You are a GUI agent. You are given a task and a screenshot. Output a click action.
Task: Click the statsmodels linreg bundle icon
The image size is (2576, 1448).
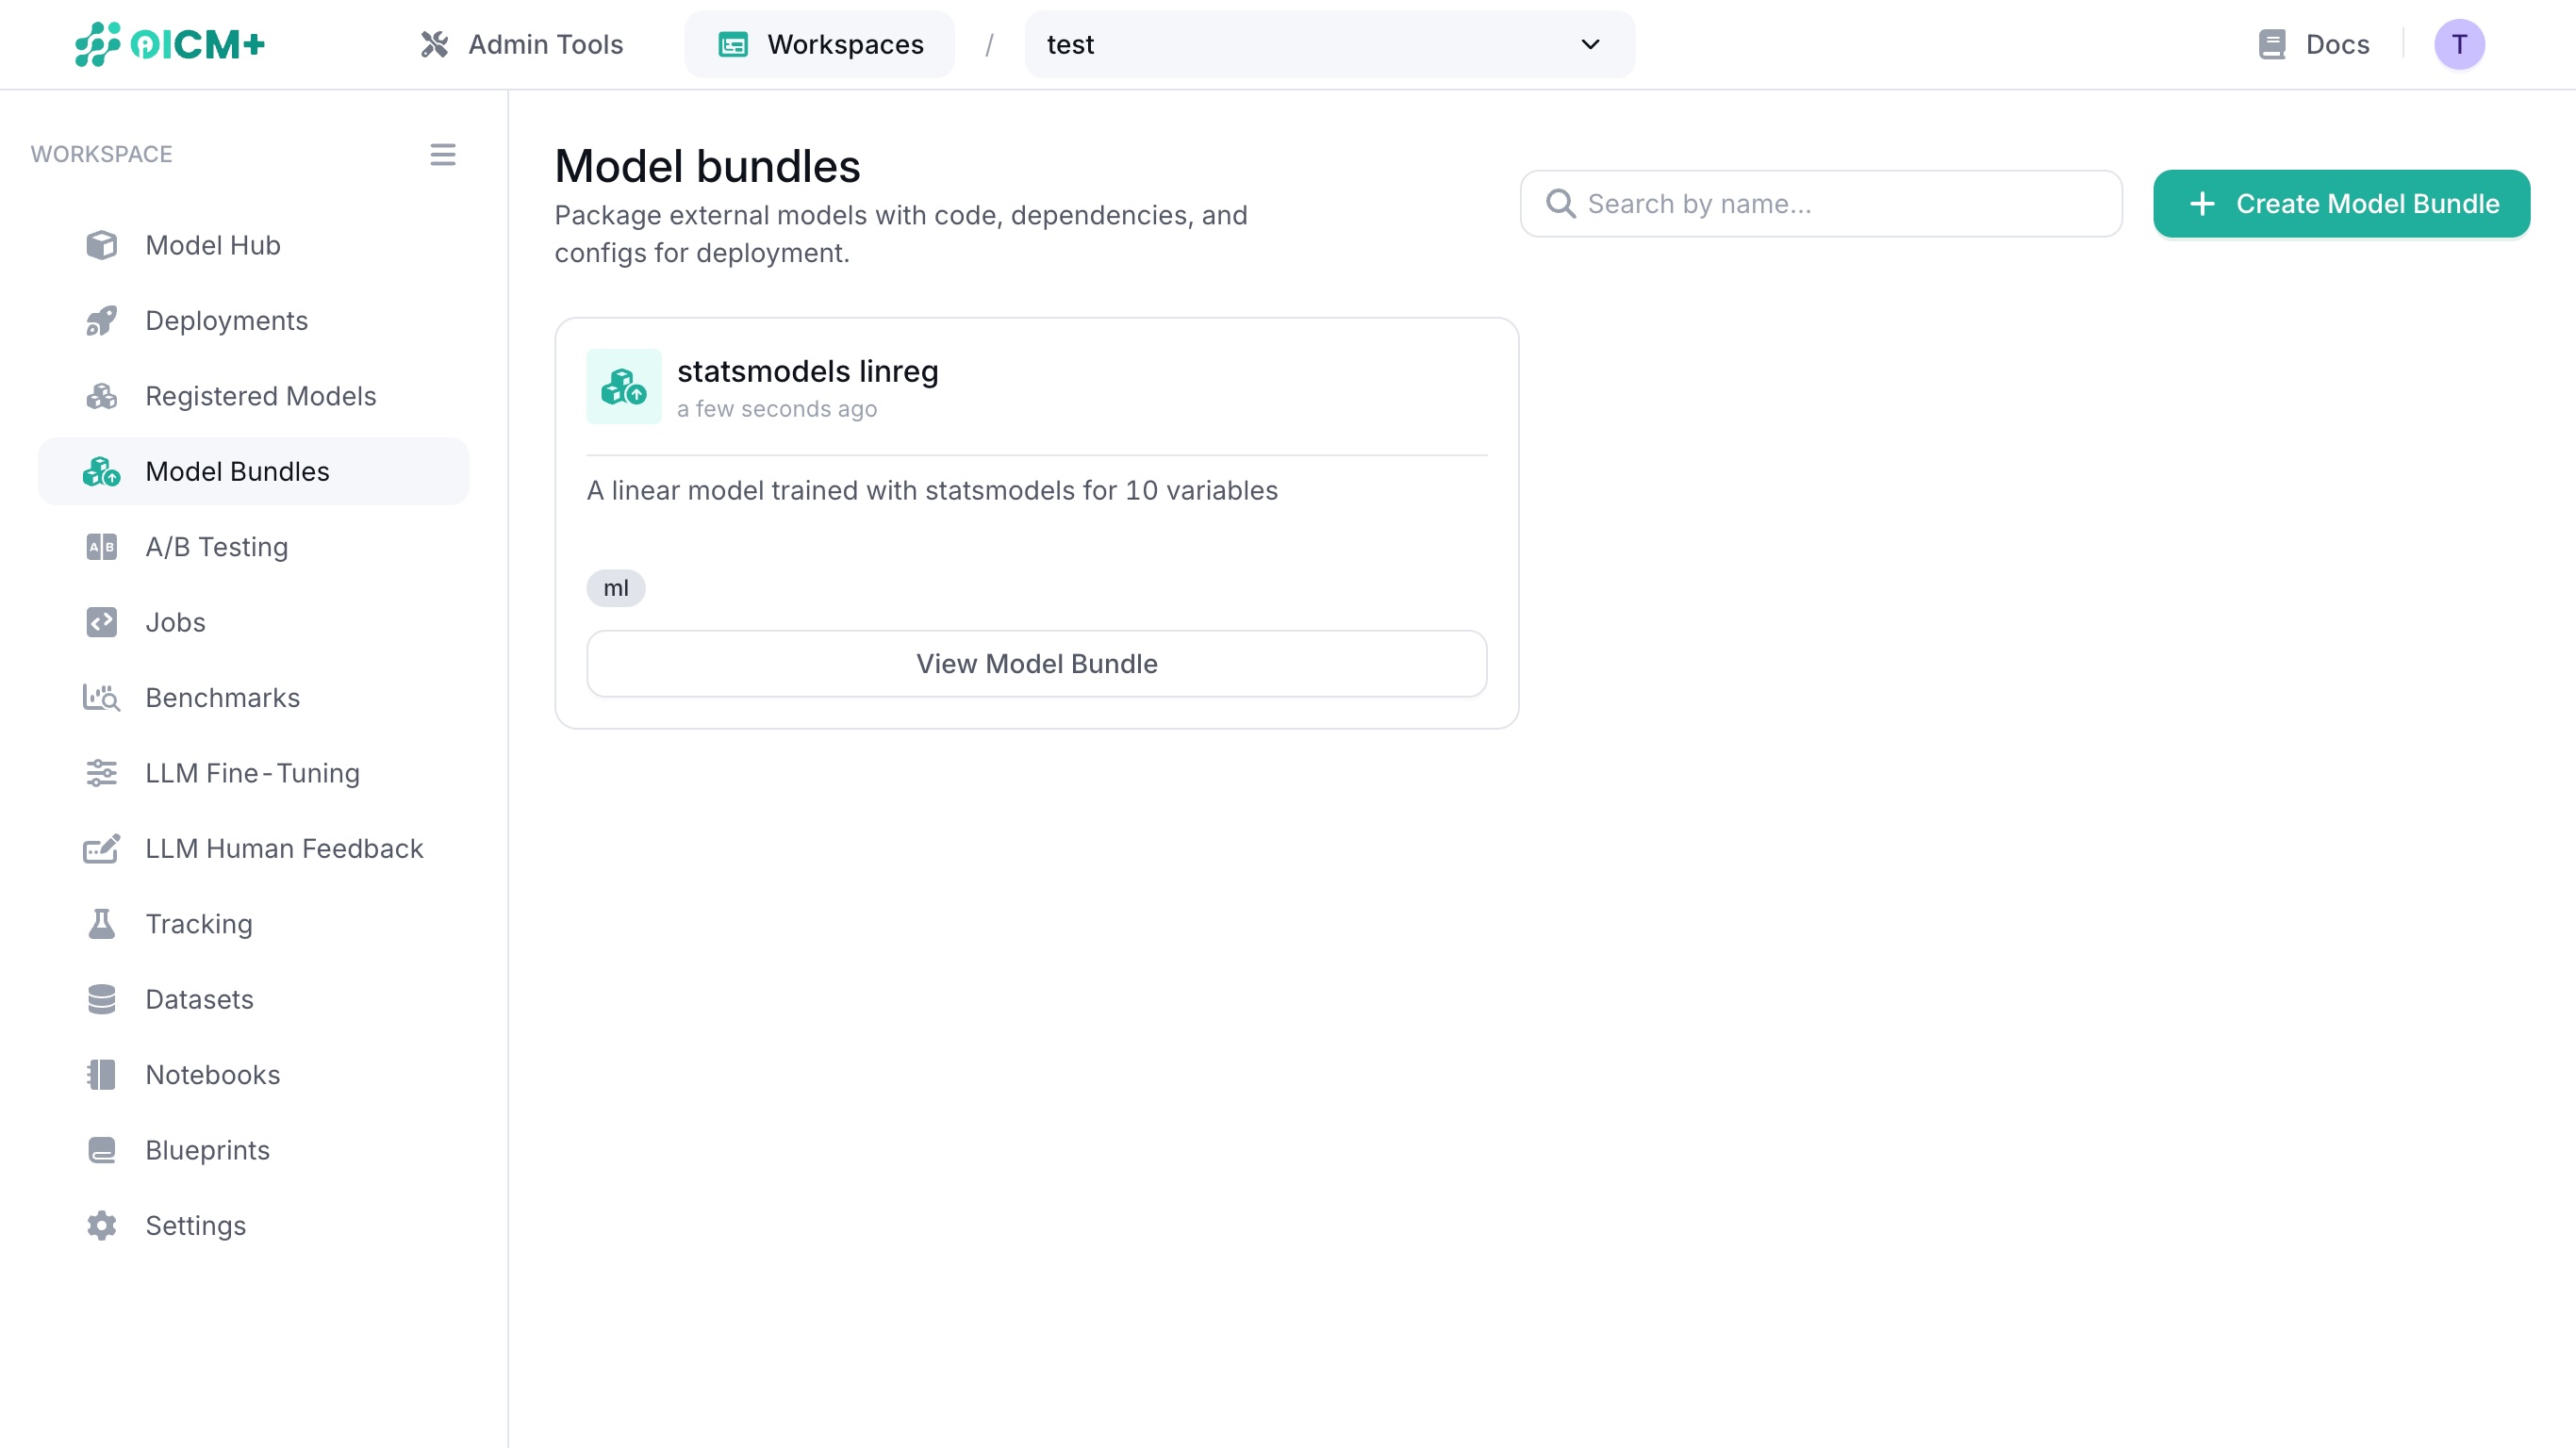(623, 386)
